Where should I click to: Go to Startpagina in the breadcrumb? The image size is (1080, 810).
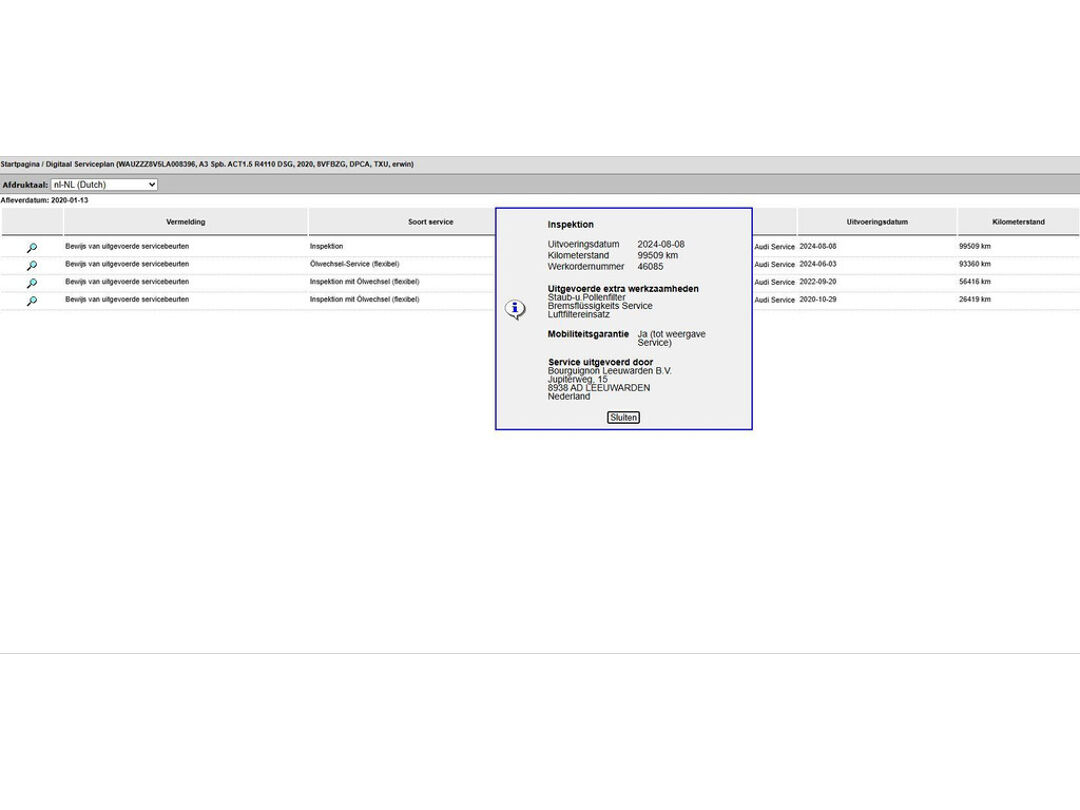tap(20, 164)
